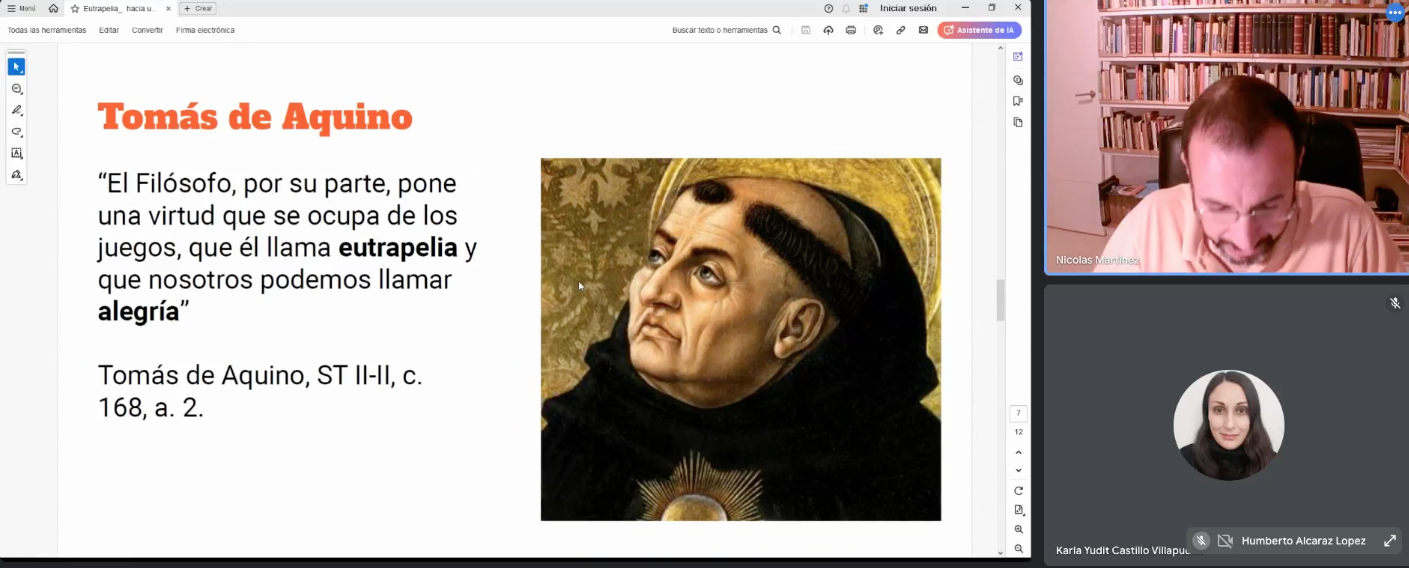Image resolution: width=1409 pixels, height=568 pixels.
Task: Pick the highlighter pen tool
Action: click(16, 110)
